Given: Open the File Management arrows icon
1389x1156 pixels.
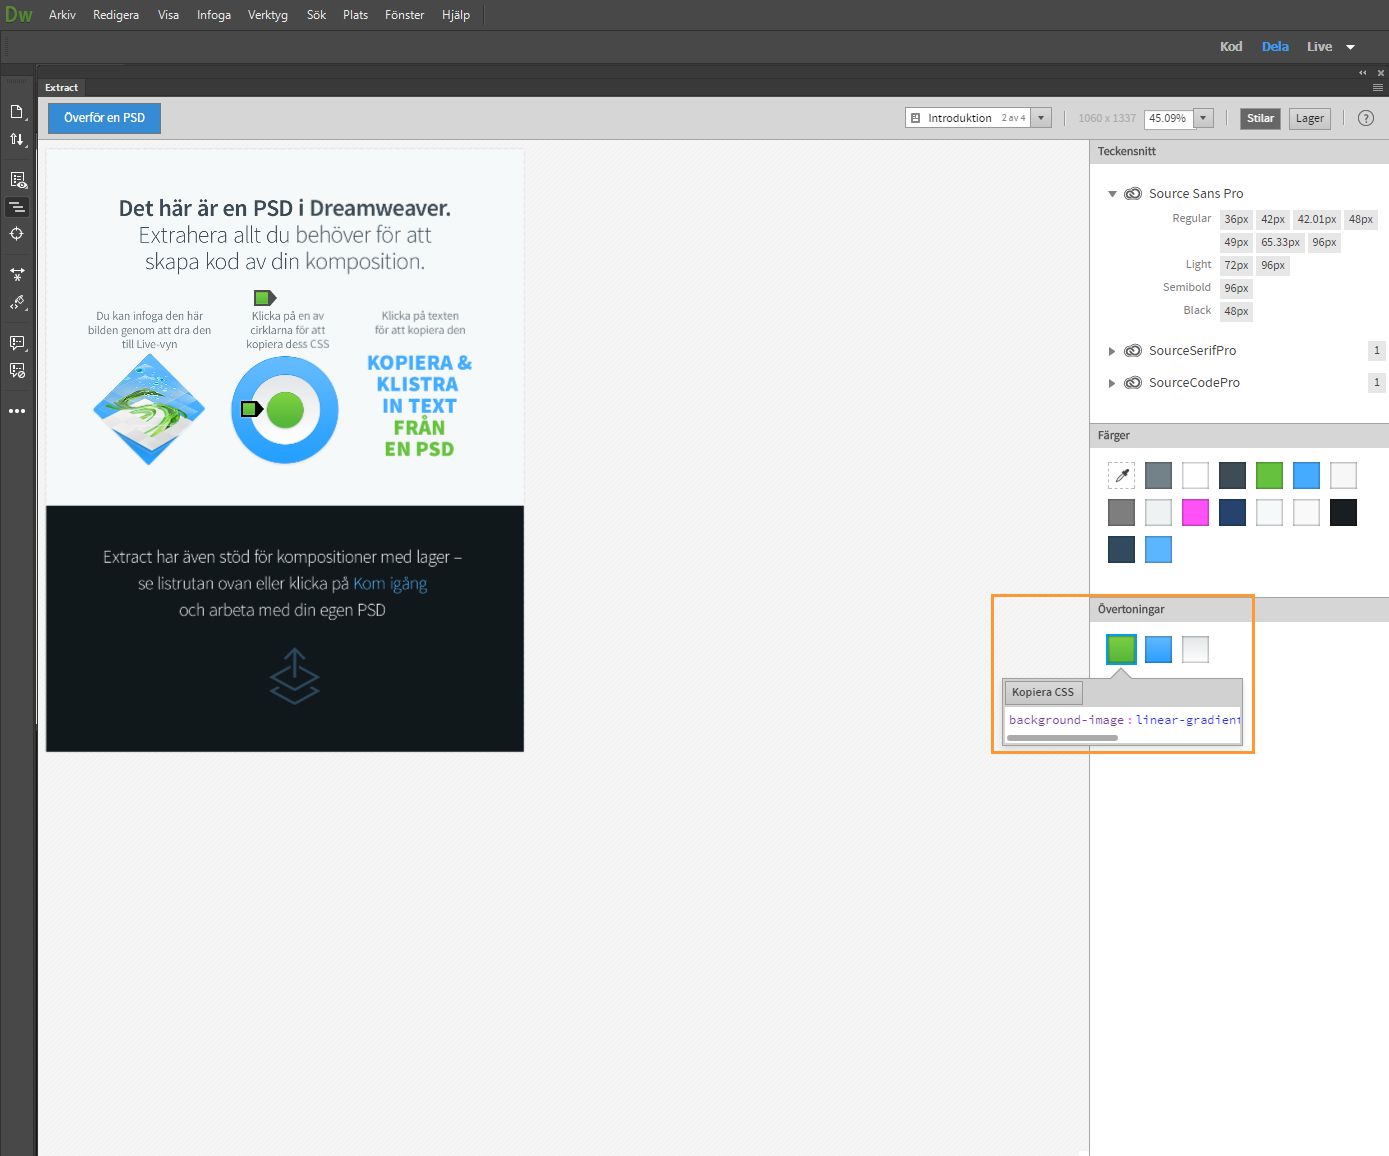Looking at the screenshot, I should point(17,140).
